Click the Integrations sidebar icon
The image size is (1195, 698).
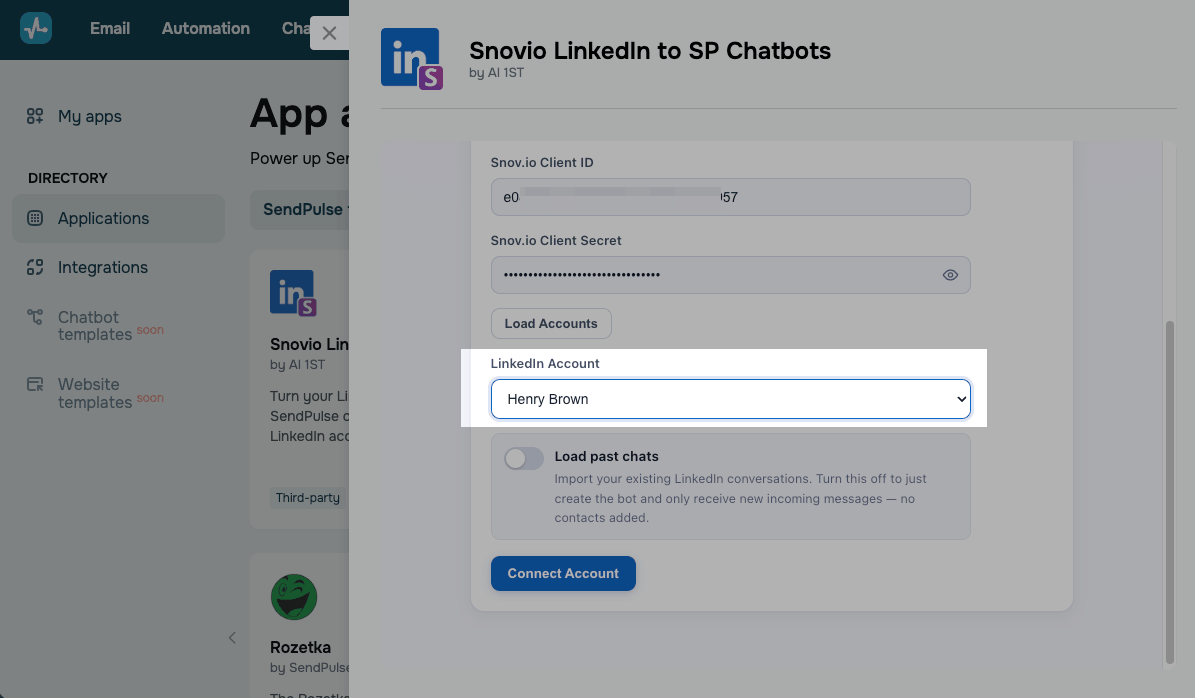tap(35, 267)
